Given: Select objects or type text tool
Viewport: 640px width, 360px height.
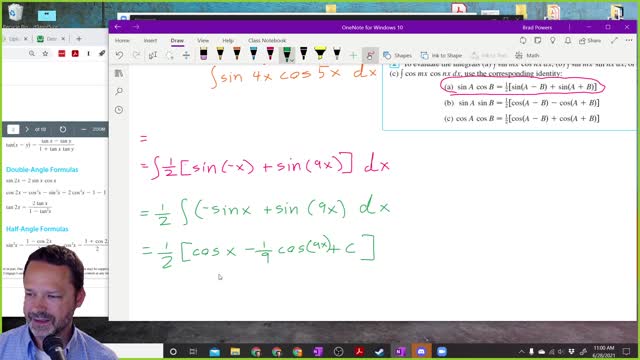Looking at the screenshot, I should point(153,55).
